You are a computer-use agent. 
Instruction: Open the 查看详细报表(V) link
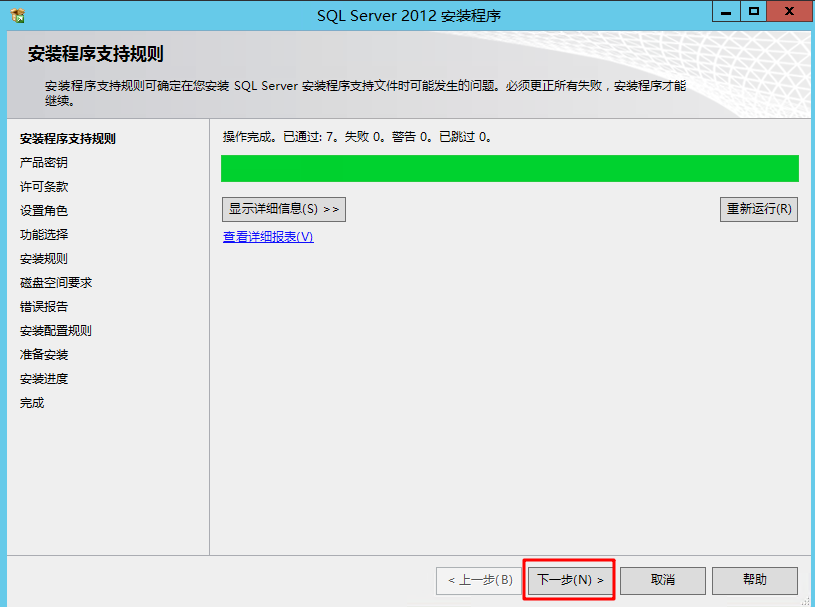point(268,237)
